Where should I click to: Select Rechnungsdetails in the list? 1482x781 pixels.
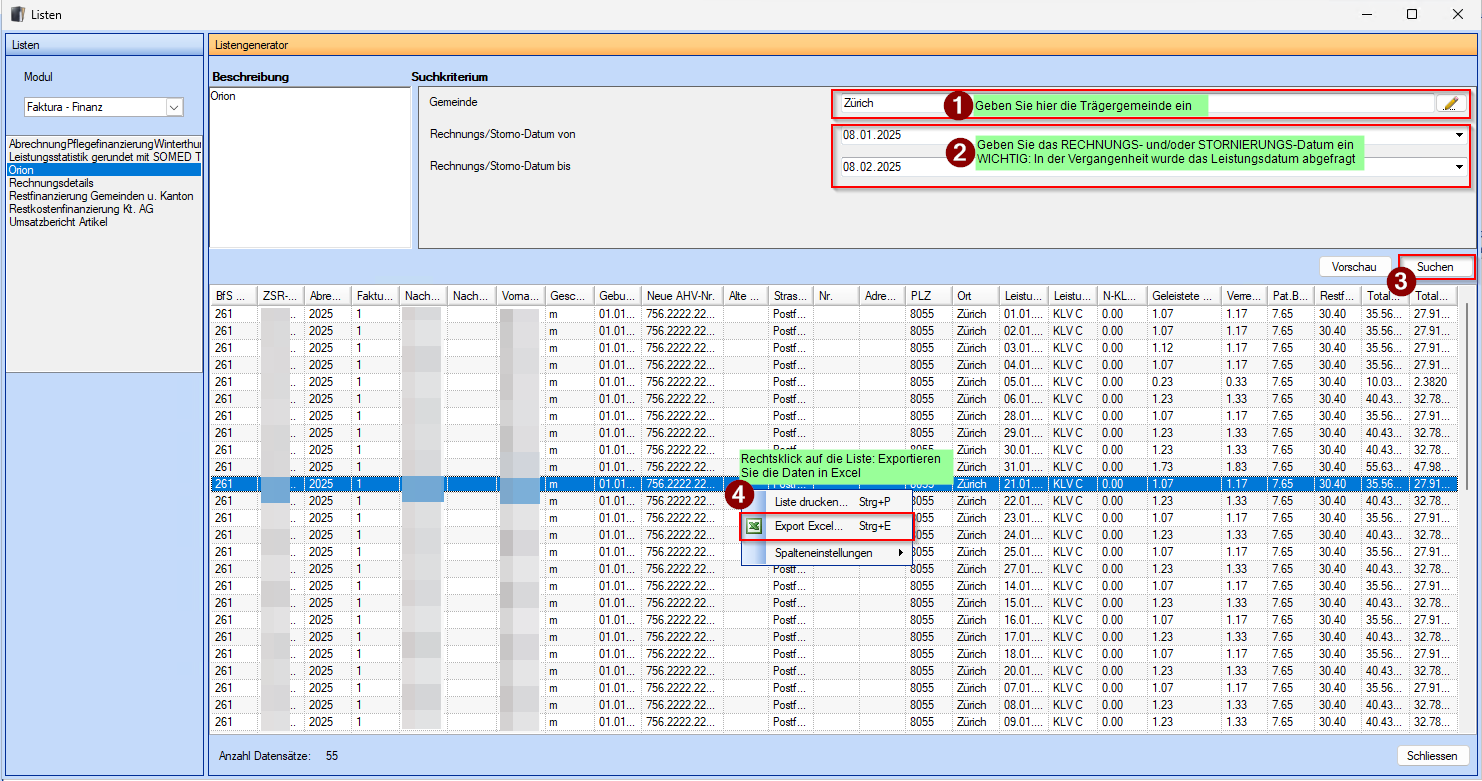[51, 183]
